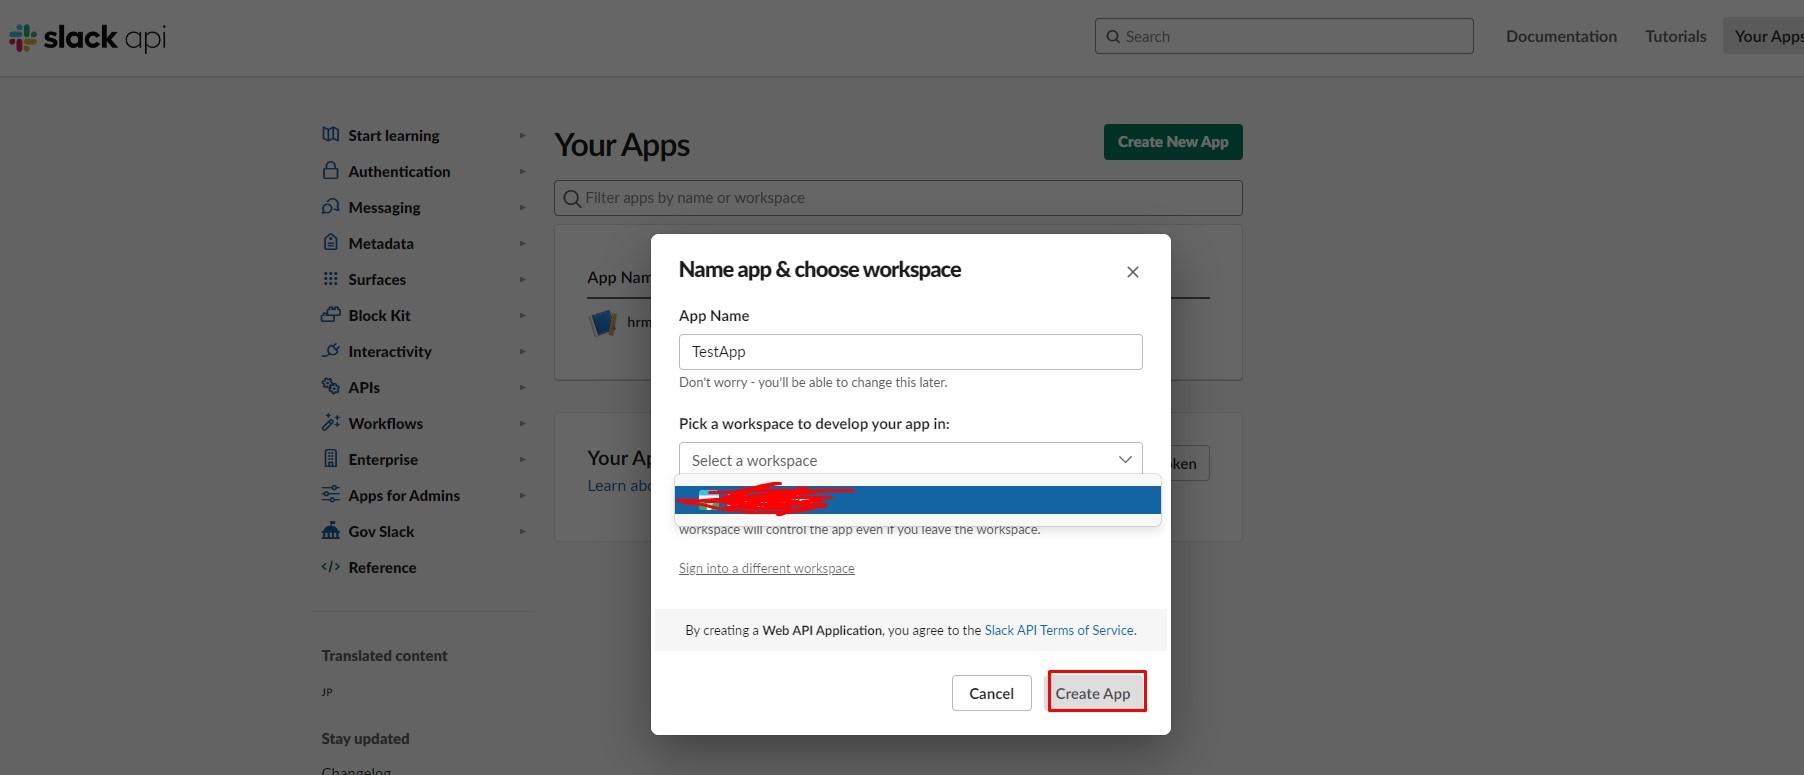The image size is (1804, 775).
Task: Click the Reference code brackets icon
Action: point(331,567)
